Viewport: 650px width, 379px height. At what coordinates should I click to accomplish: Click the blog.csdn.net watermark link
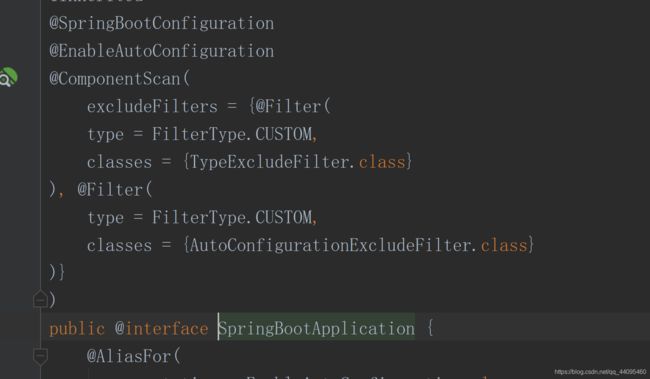pyautogui.click(x=600, y=372)
